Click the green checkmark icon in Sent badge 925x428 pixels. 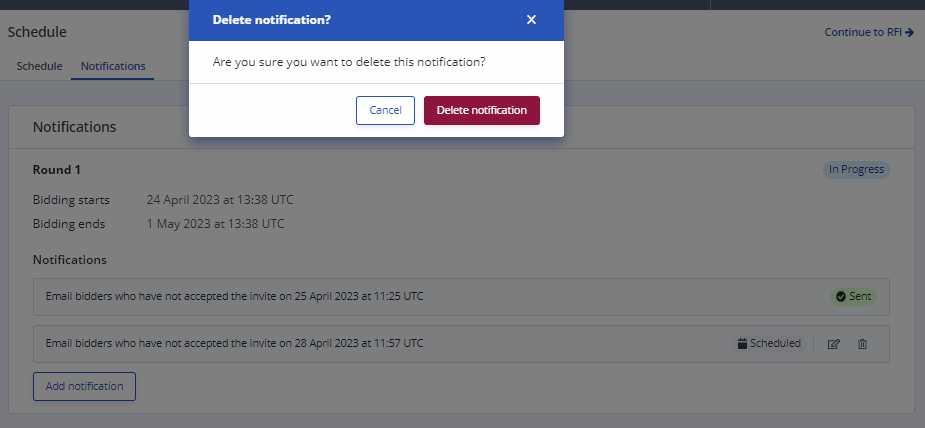841,297
